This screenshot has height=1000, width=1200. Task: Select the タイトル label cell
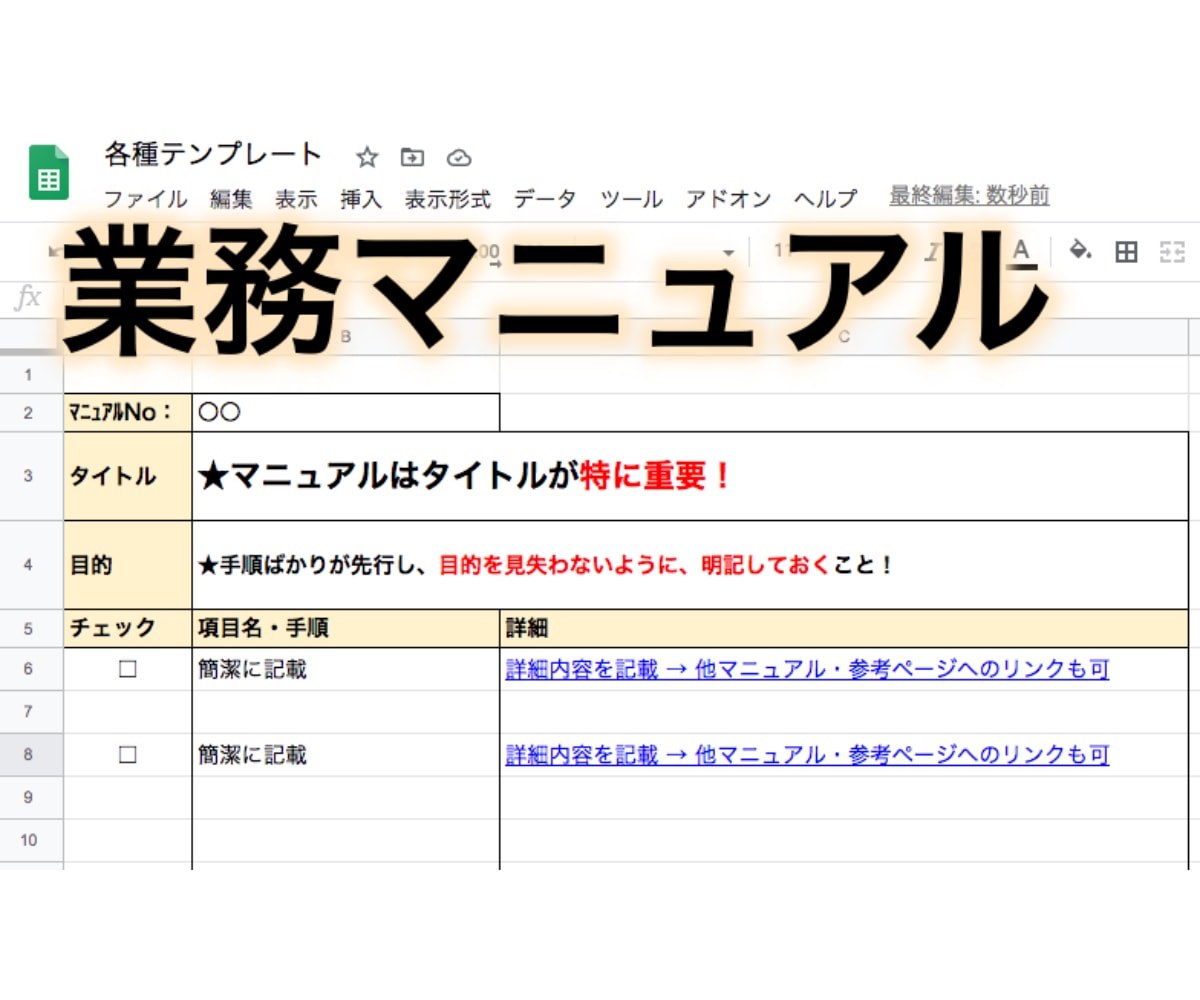tap(128, 476)
